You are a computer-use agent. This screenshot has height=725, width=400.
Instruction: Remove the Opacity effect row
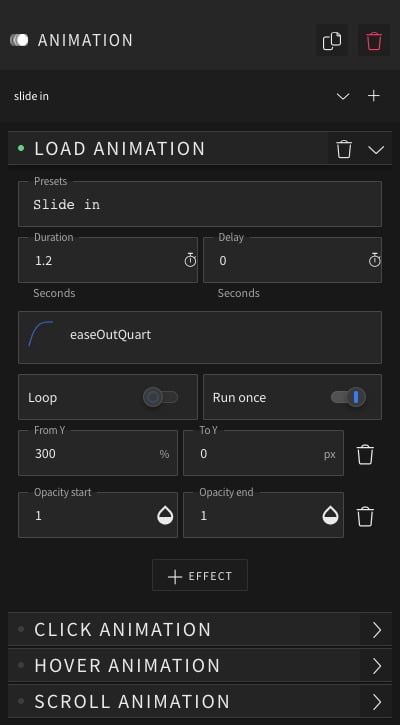(365, 516)
